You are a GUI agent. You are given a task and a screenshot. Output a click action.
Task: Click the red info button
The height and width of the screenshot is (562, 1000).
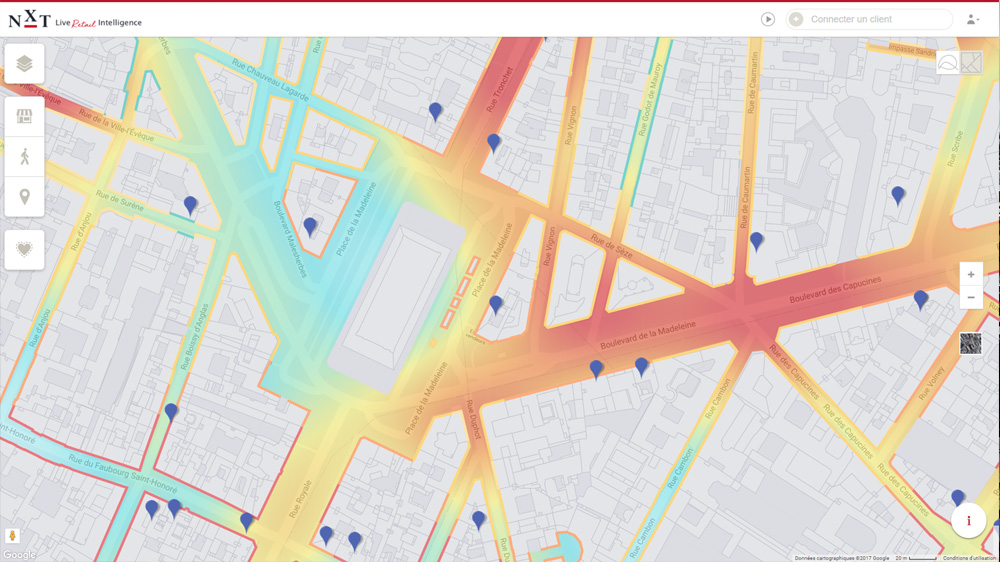[968, 521]
